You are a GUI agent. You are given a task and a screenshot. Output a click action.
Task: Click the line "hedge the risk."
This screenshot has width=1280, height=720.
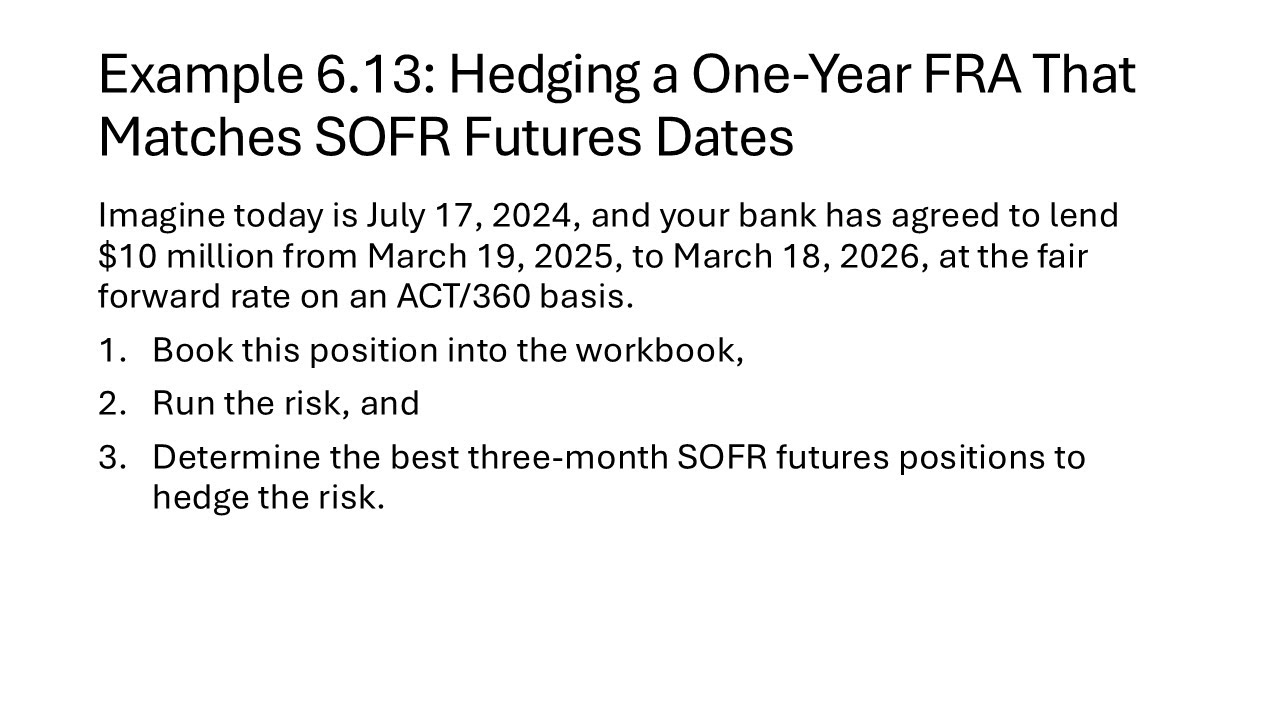click(x=268, y=497)
